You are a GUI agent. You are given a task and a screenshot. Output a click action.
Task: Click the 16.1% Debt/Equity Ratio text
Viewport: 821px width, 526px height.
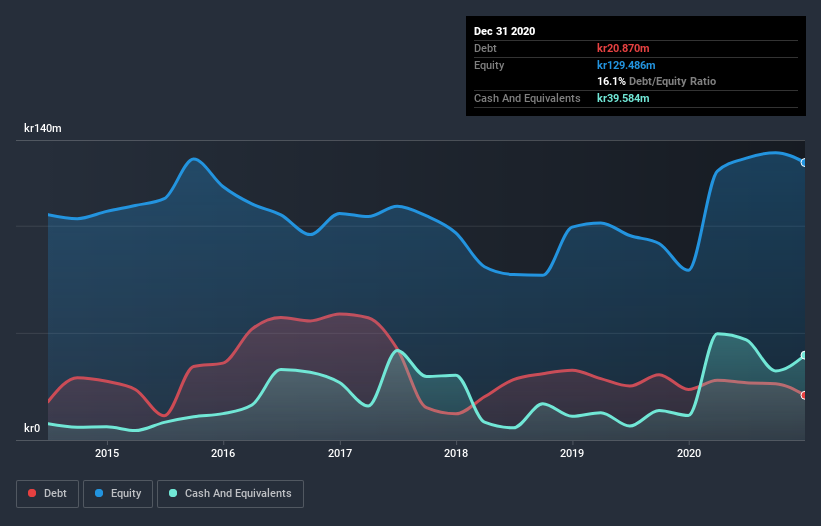coord(657,81)
